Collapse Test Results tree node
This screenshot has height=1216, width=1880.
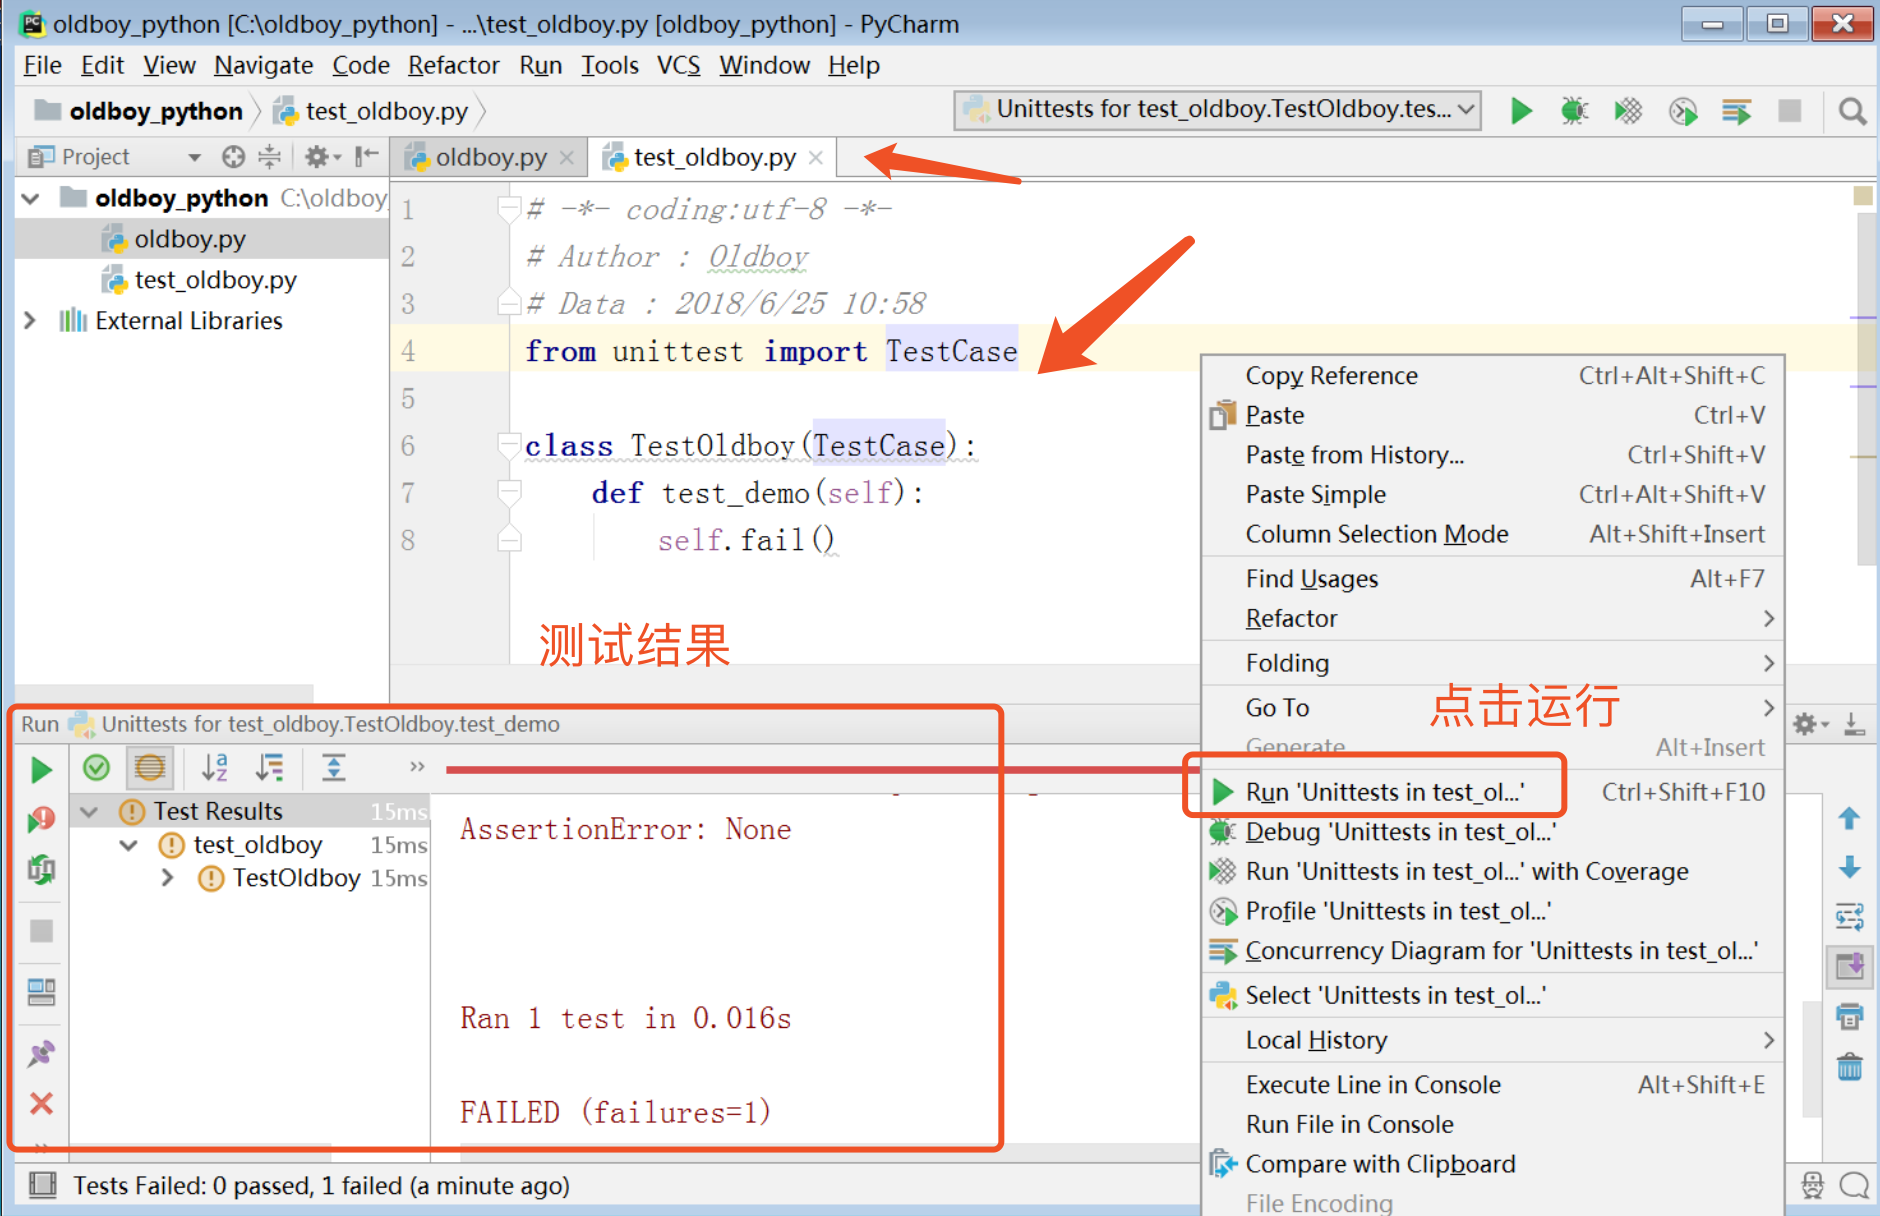click(x=89, y=812)
